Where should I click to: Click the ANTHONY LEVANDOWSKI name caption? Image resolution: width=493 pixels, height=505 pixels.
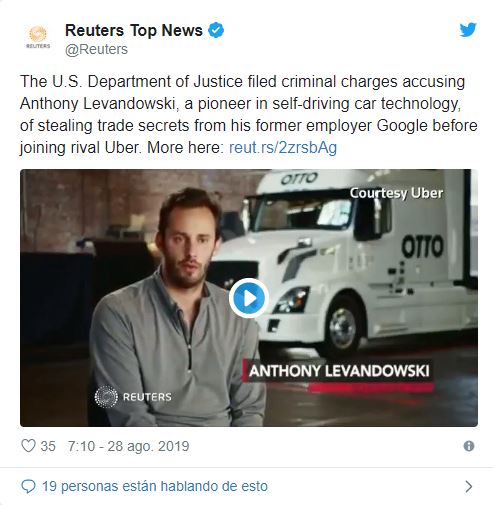[339, 371]
